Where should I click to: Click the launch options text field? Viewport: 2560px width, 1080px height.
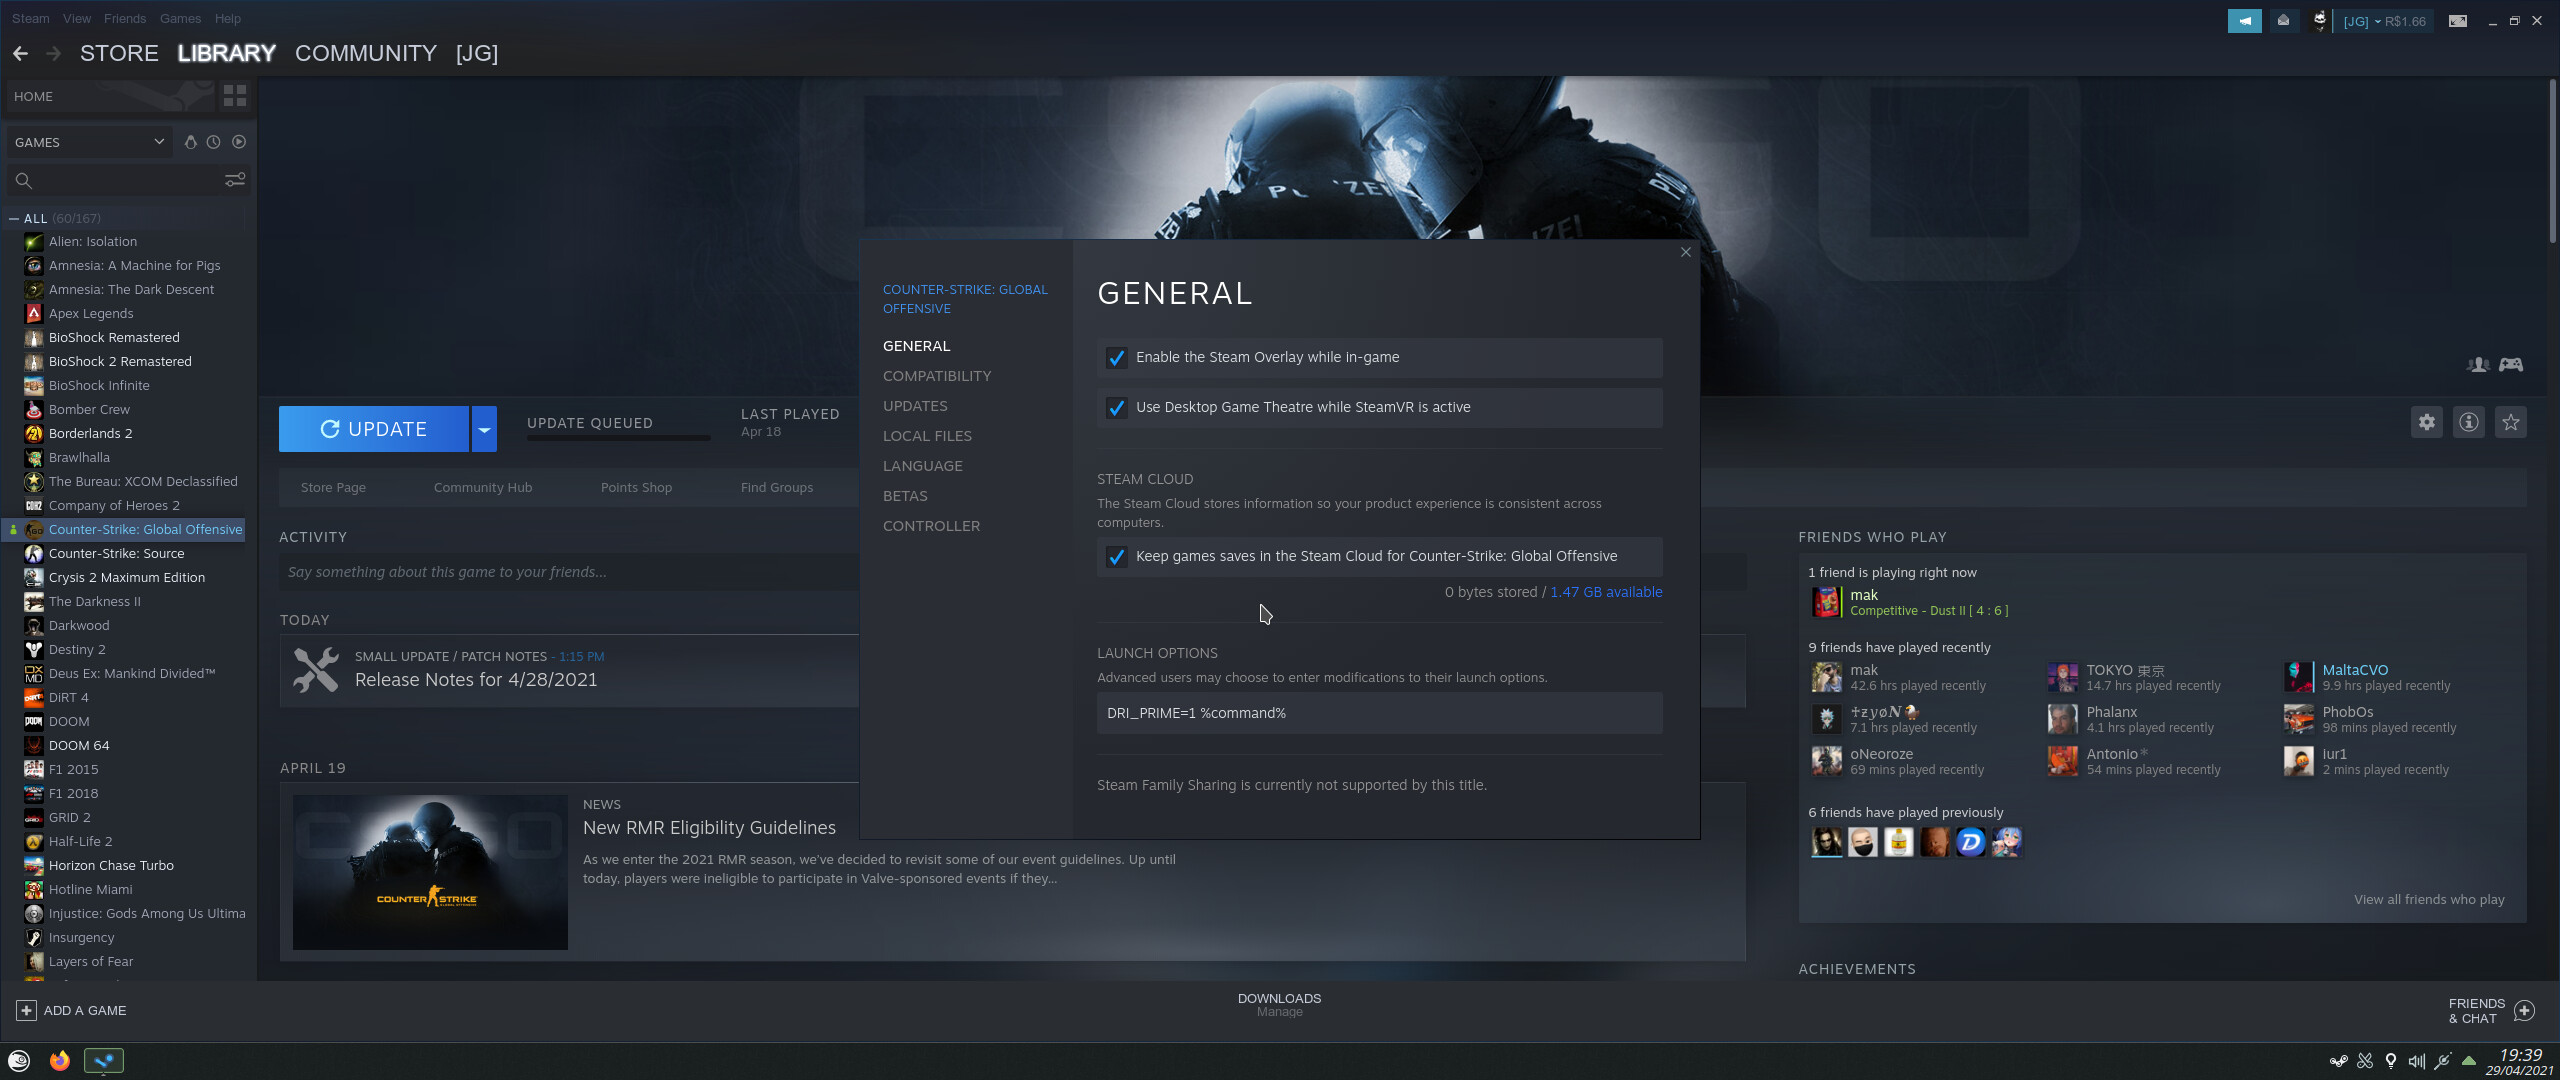pyautogui.click(x=1379, y=713)
